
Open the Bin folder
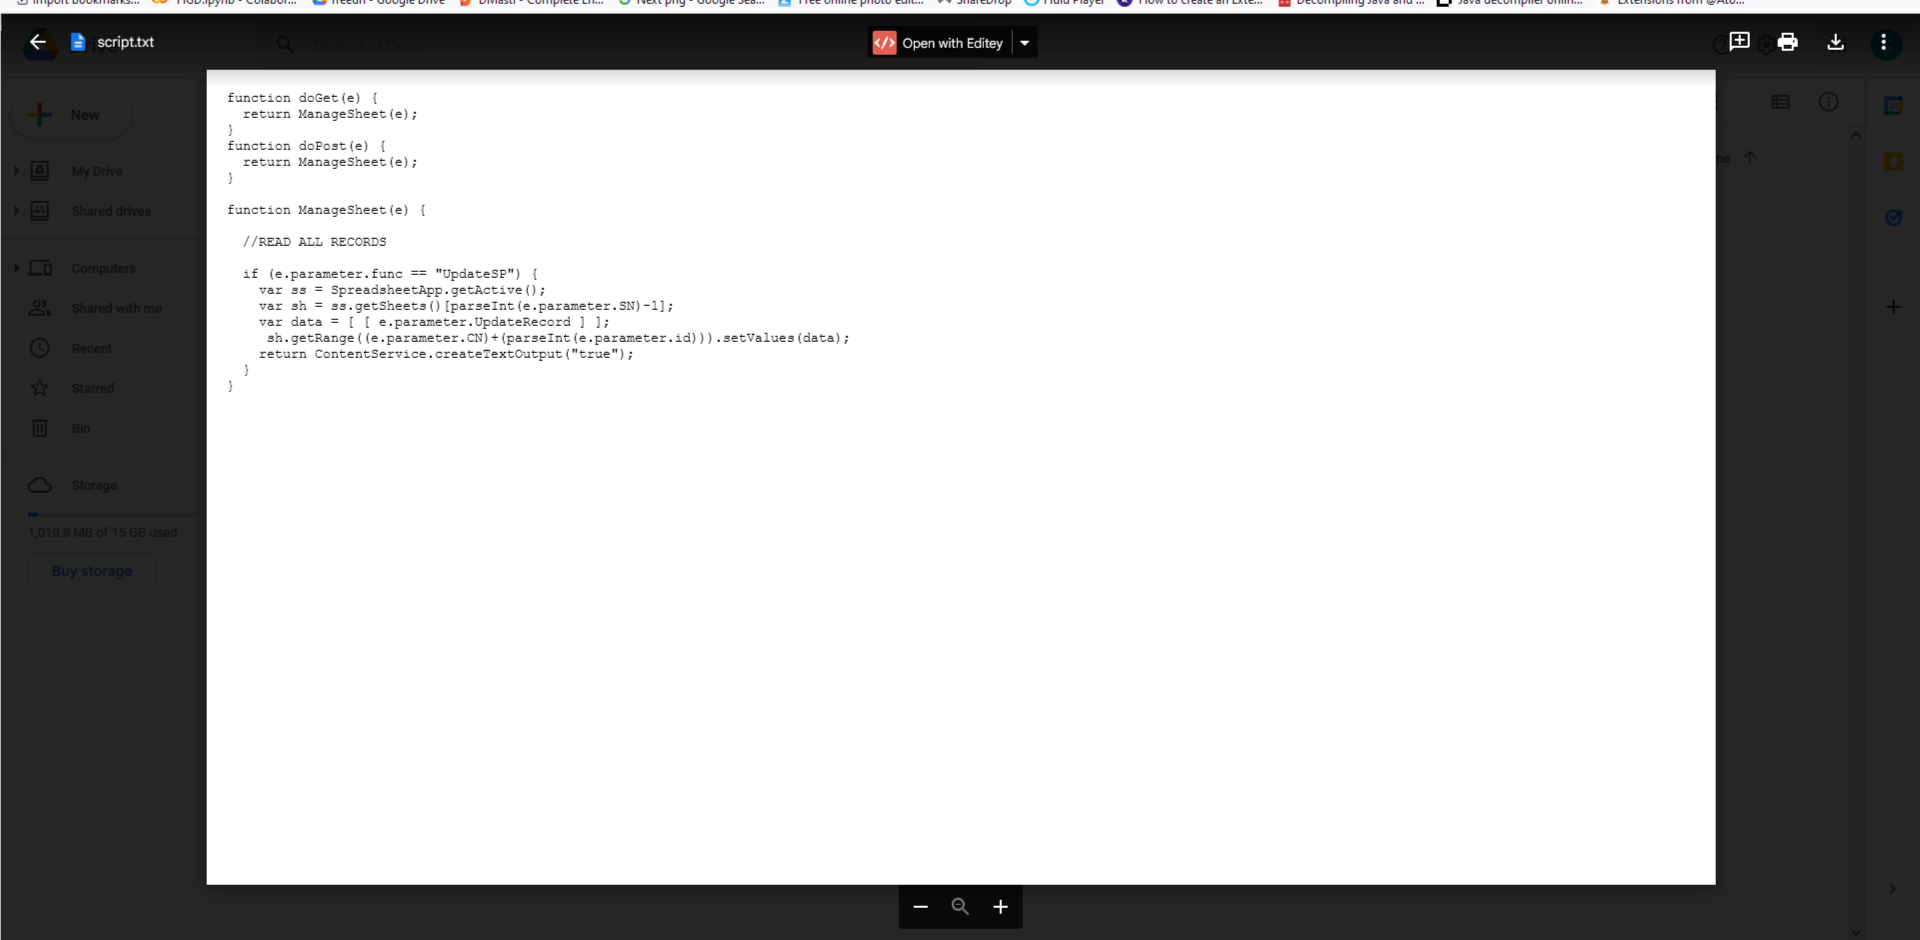point(80,428)
